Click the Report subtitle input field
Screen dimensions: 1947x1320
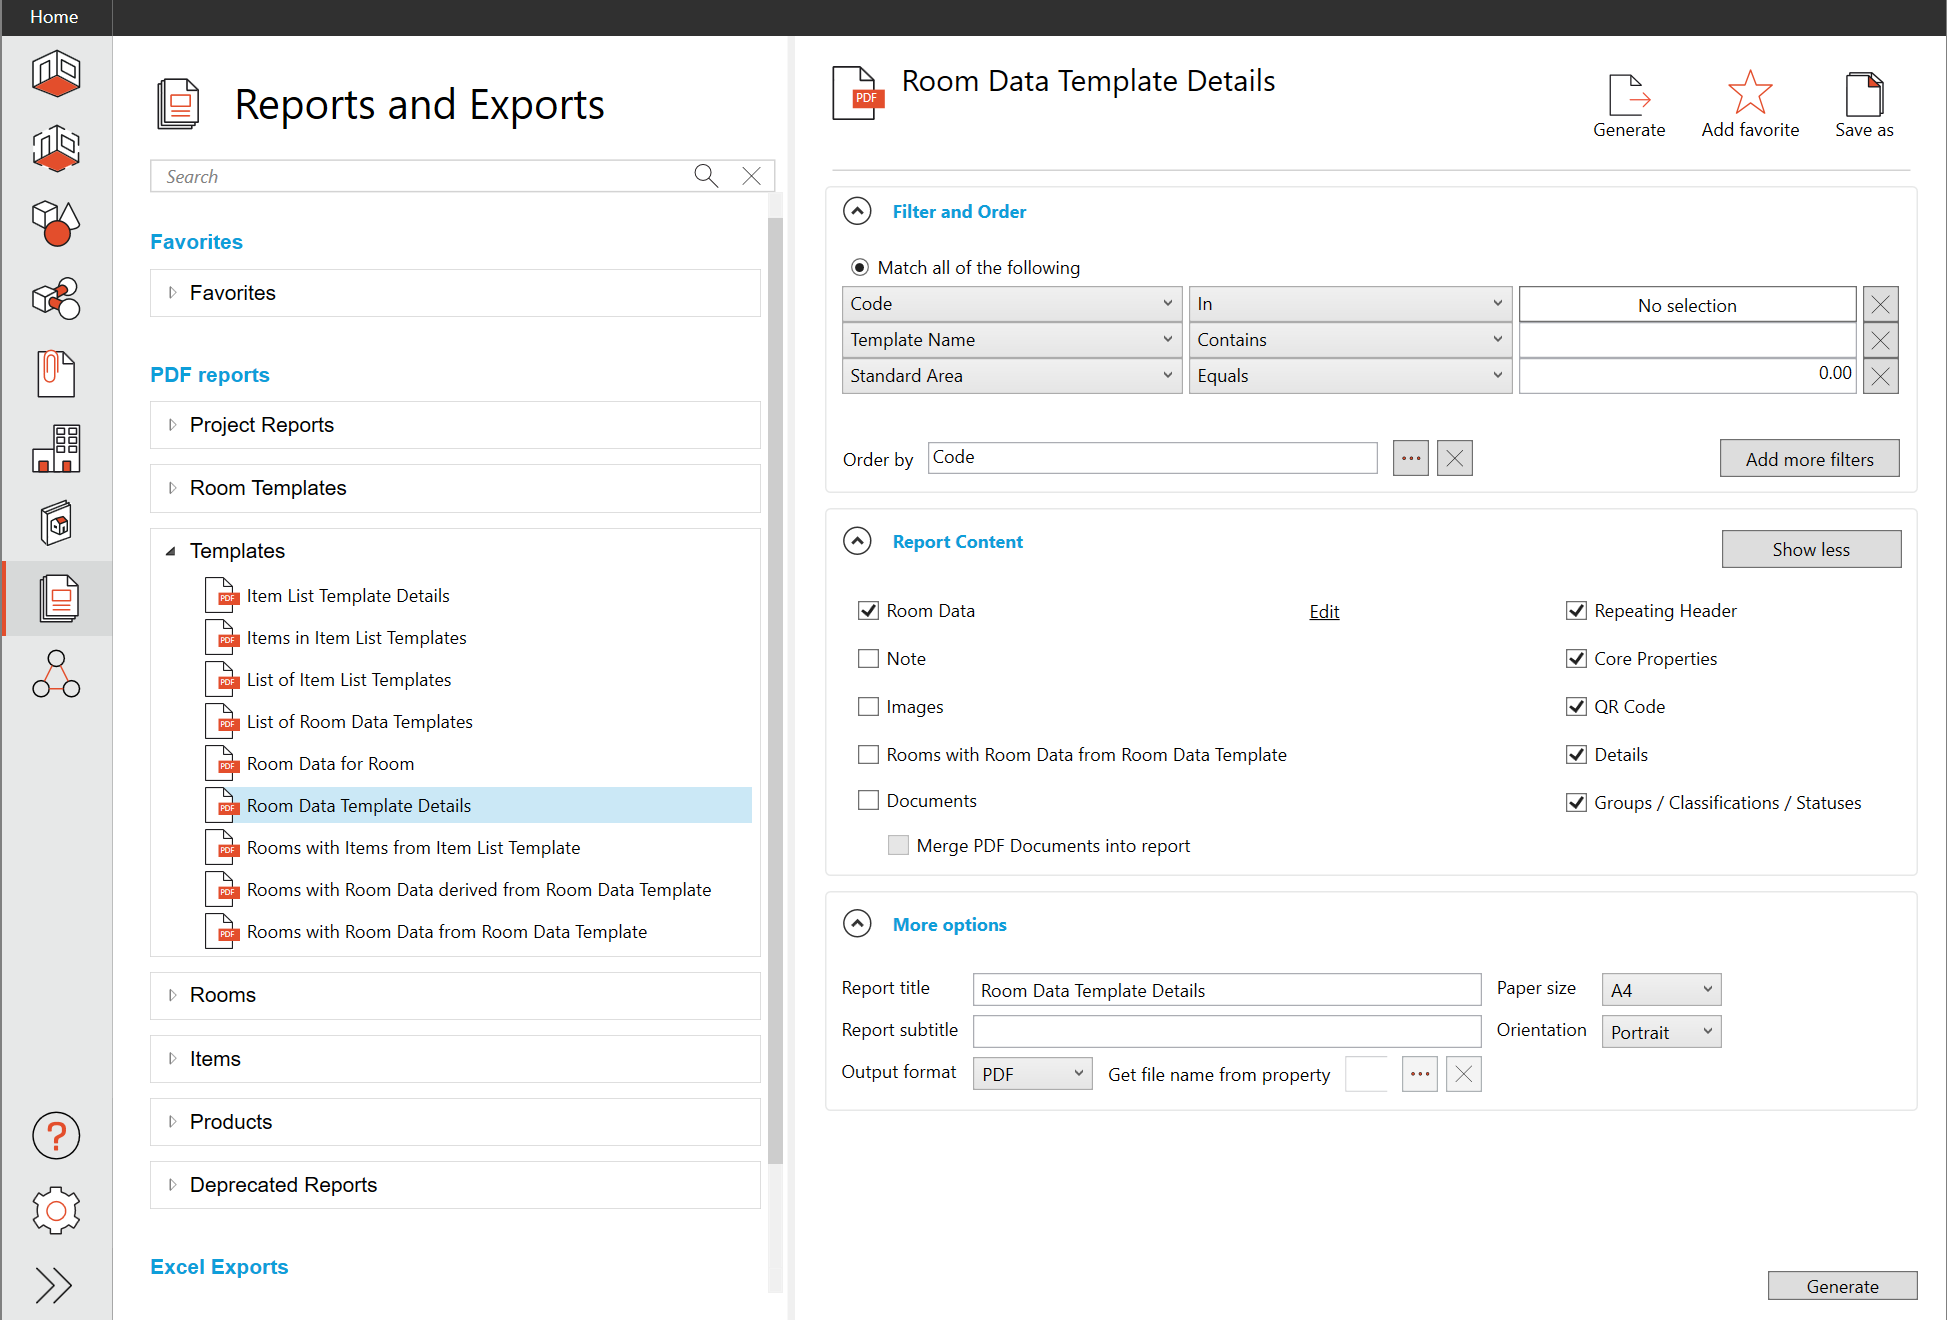pos(1226,1031)
